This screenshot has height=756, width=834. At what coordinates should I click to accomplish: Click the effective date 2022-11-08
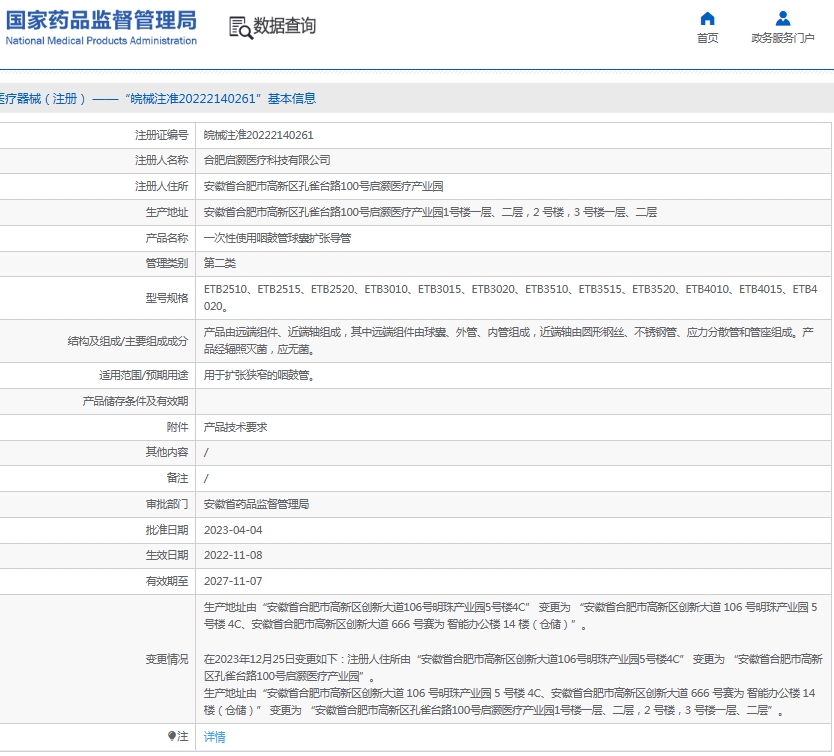pos(233,555)
